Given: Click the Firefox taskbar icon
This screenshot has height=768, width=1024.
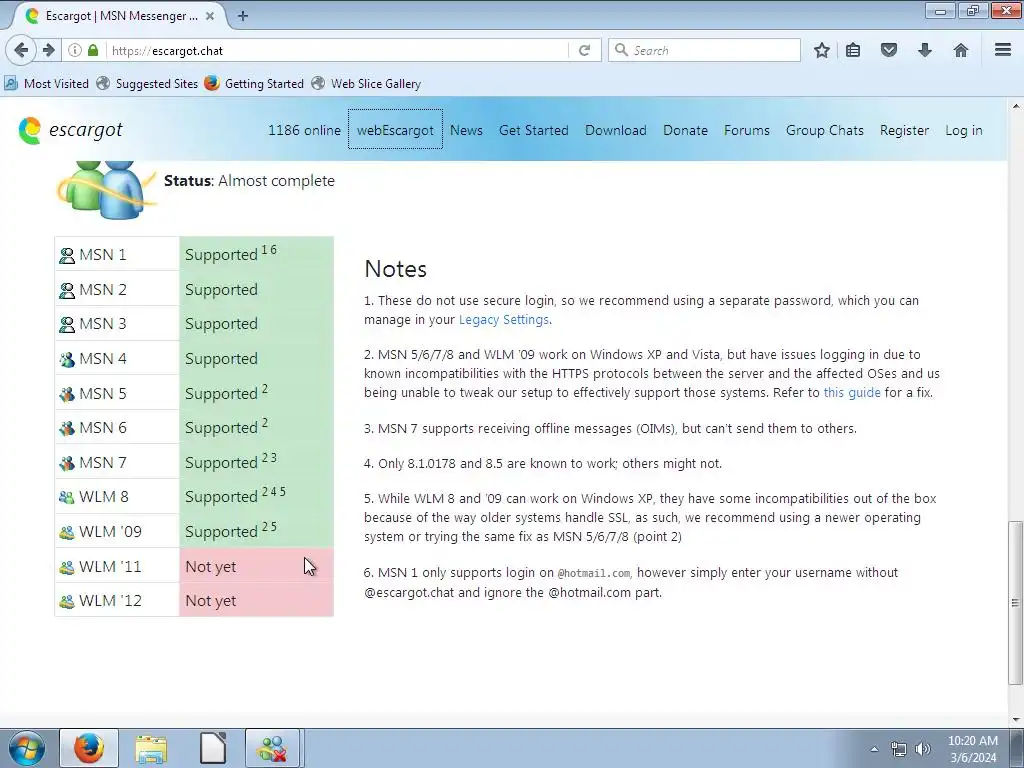Looking at the screenshot, I should 89,748.
